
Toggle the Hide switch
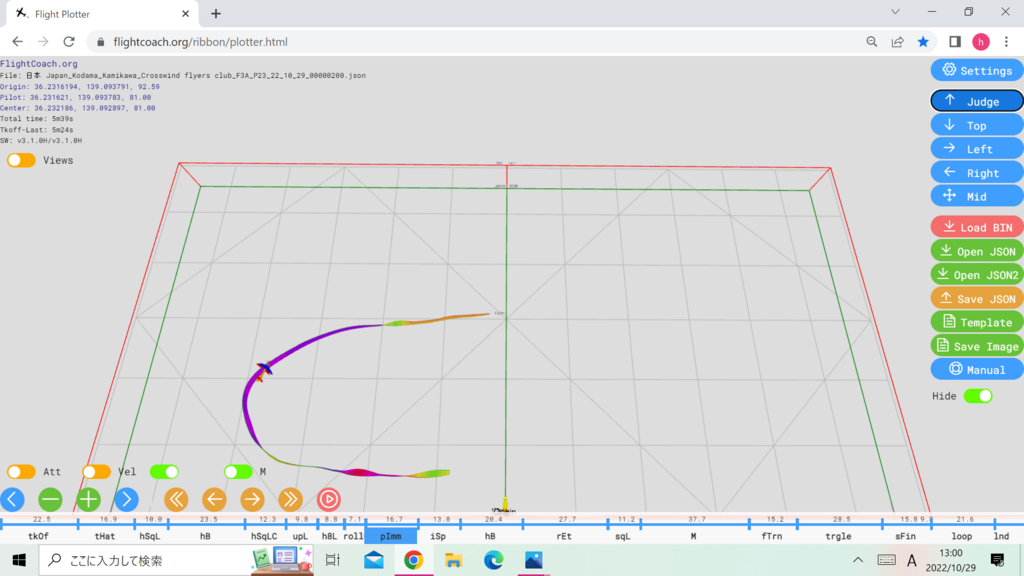(978, 396)
